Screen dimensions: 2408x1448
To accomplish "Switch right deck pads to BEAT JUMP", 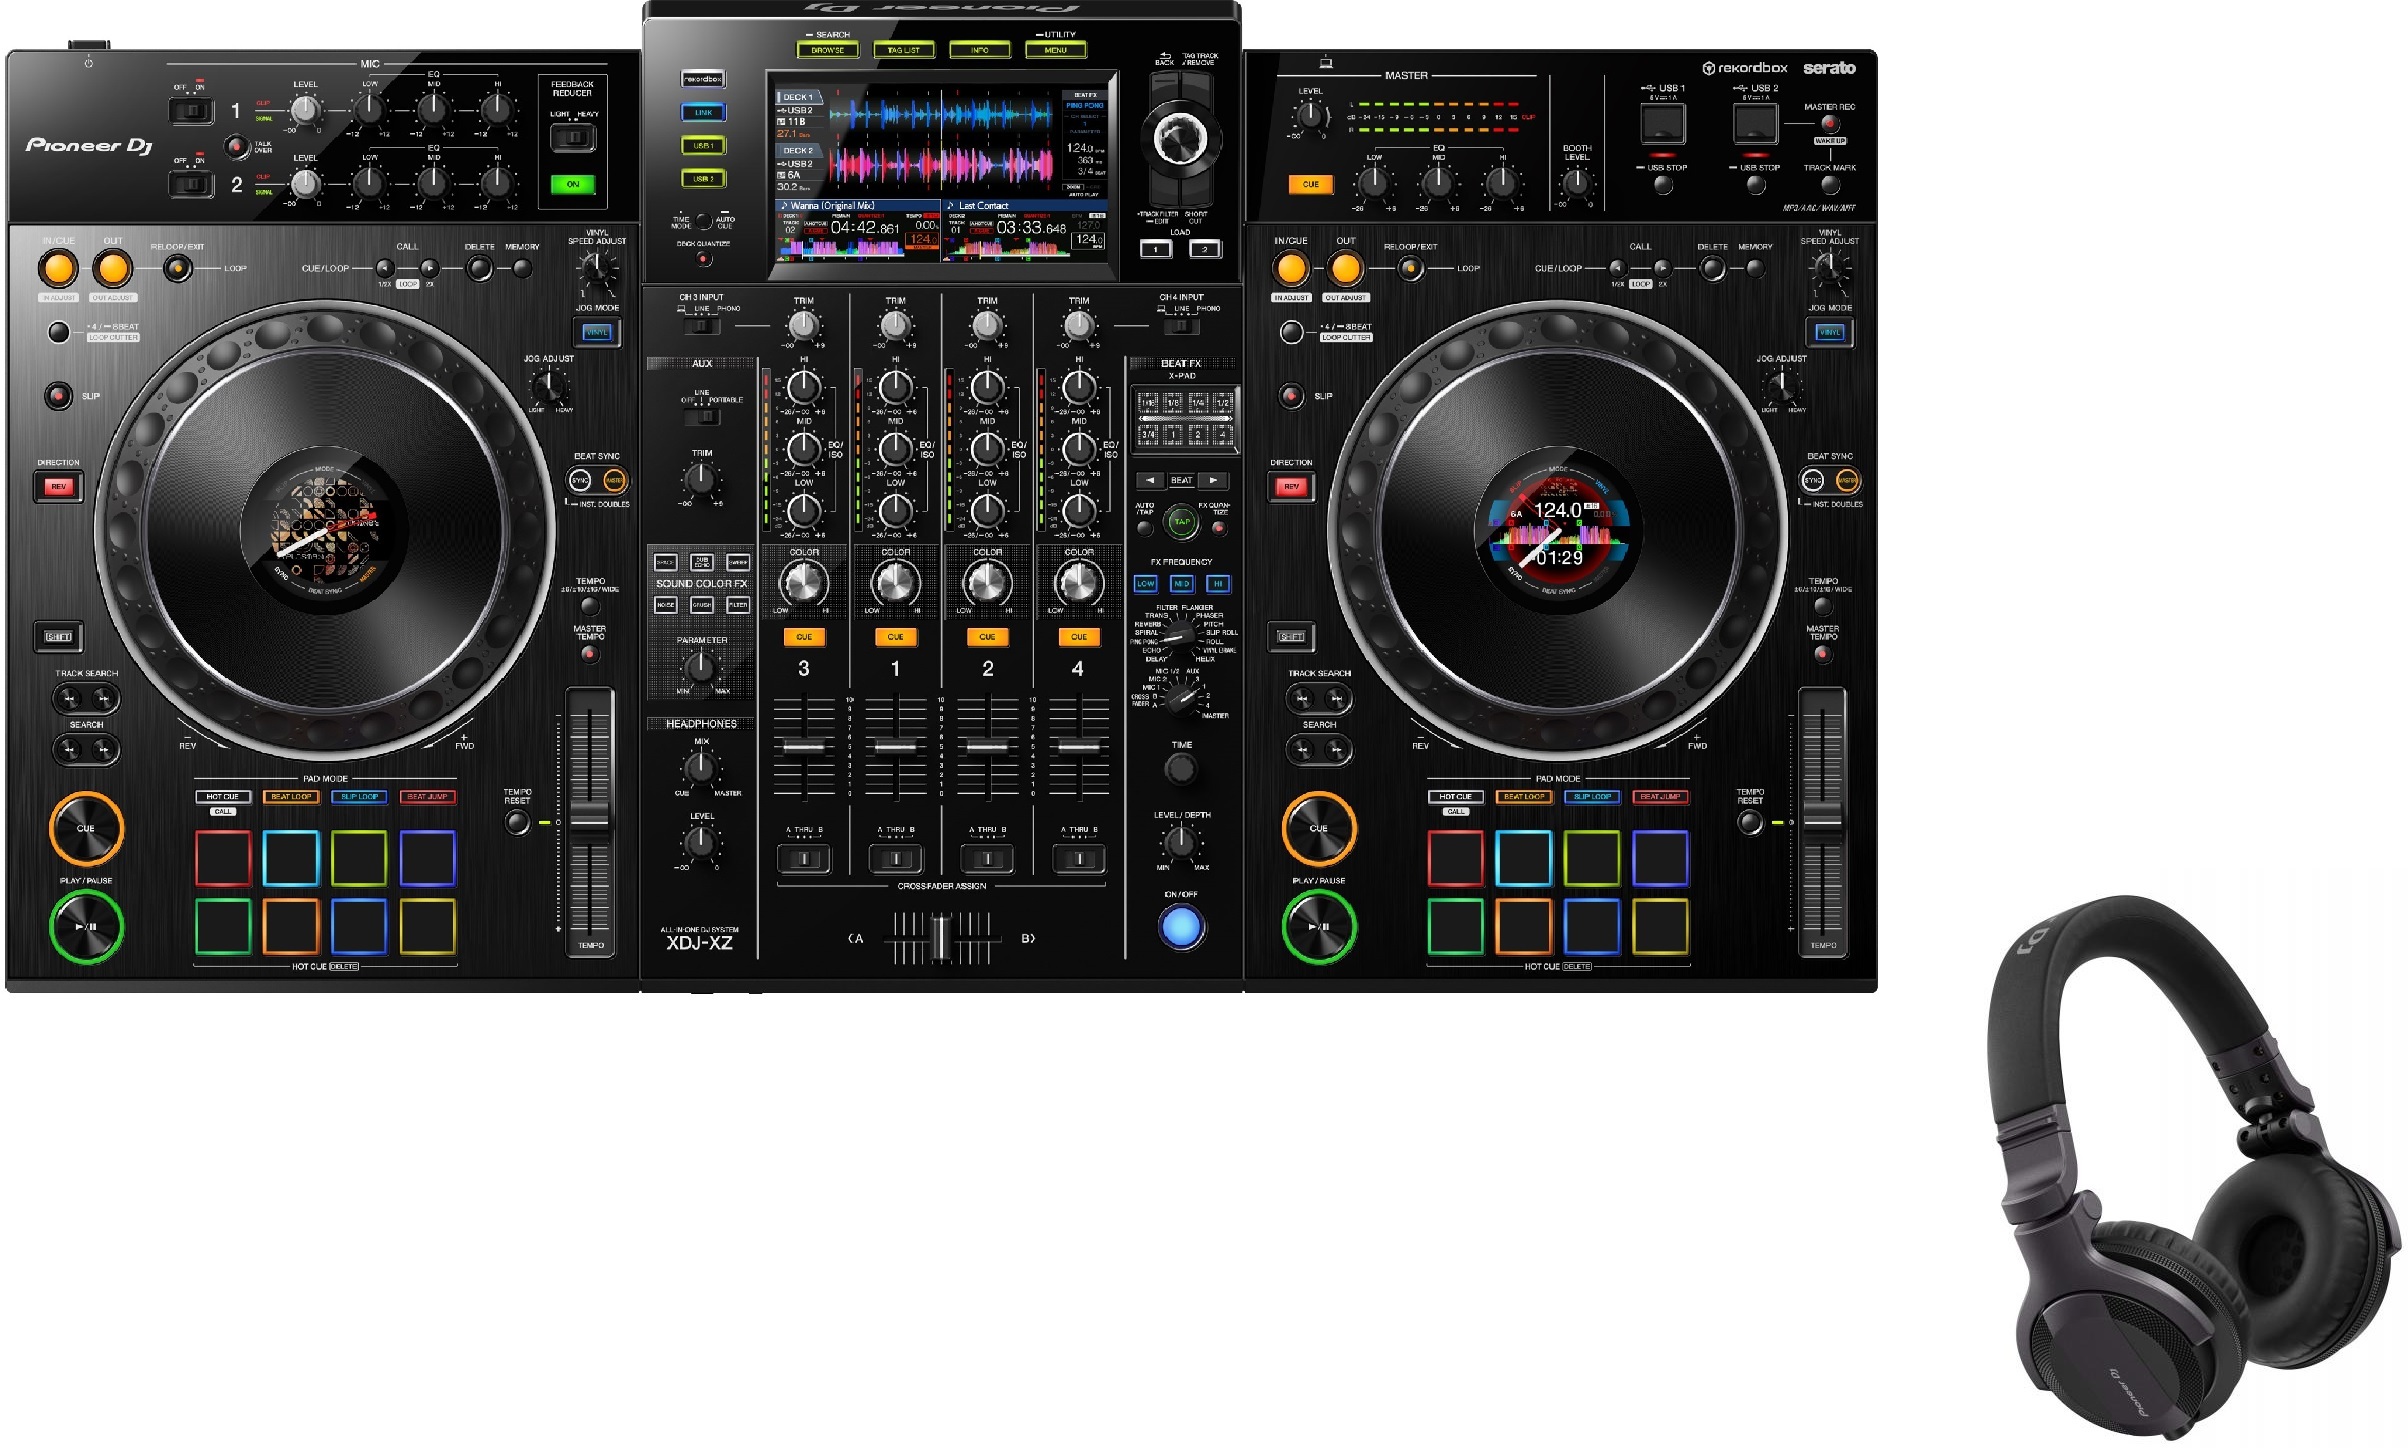I will [x=1660, y=797].
